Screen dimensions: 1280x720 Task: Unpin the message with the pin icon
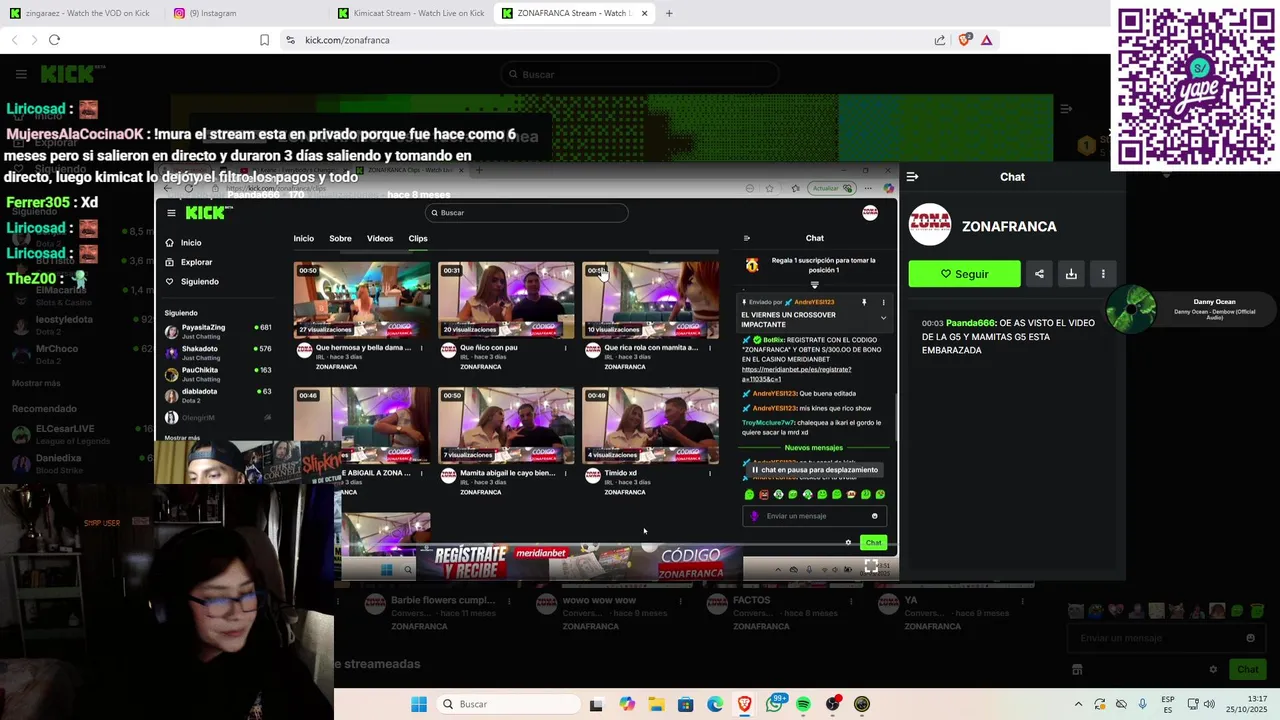[864, 302]
